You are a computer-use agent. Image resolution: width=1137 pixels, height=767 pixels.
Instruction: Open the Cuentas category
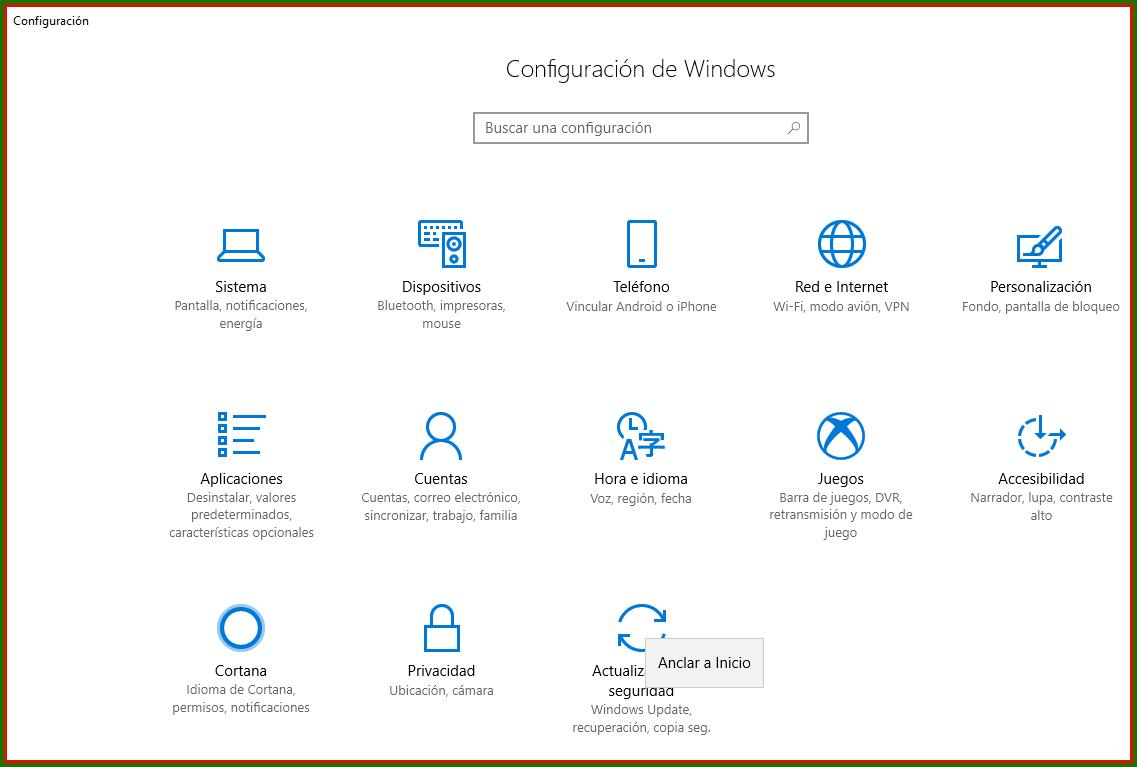441,434
